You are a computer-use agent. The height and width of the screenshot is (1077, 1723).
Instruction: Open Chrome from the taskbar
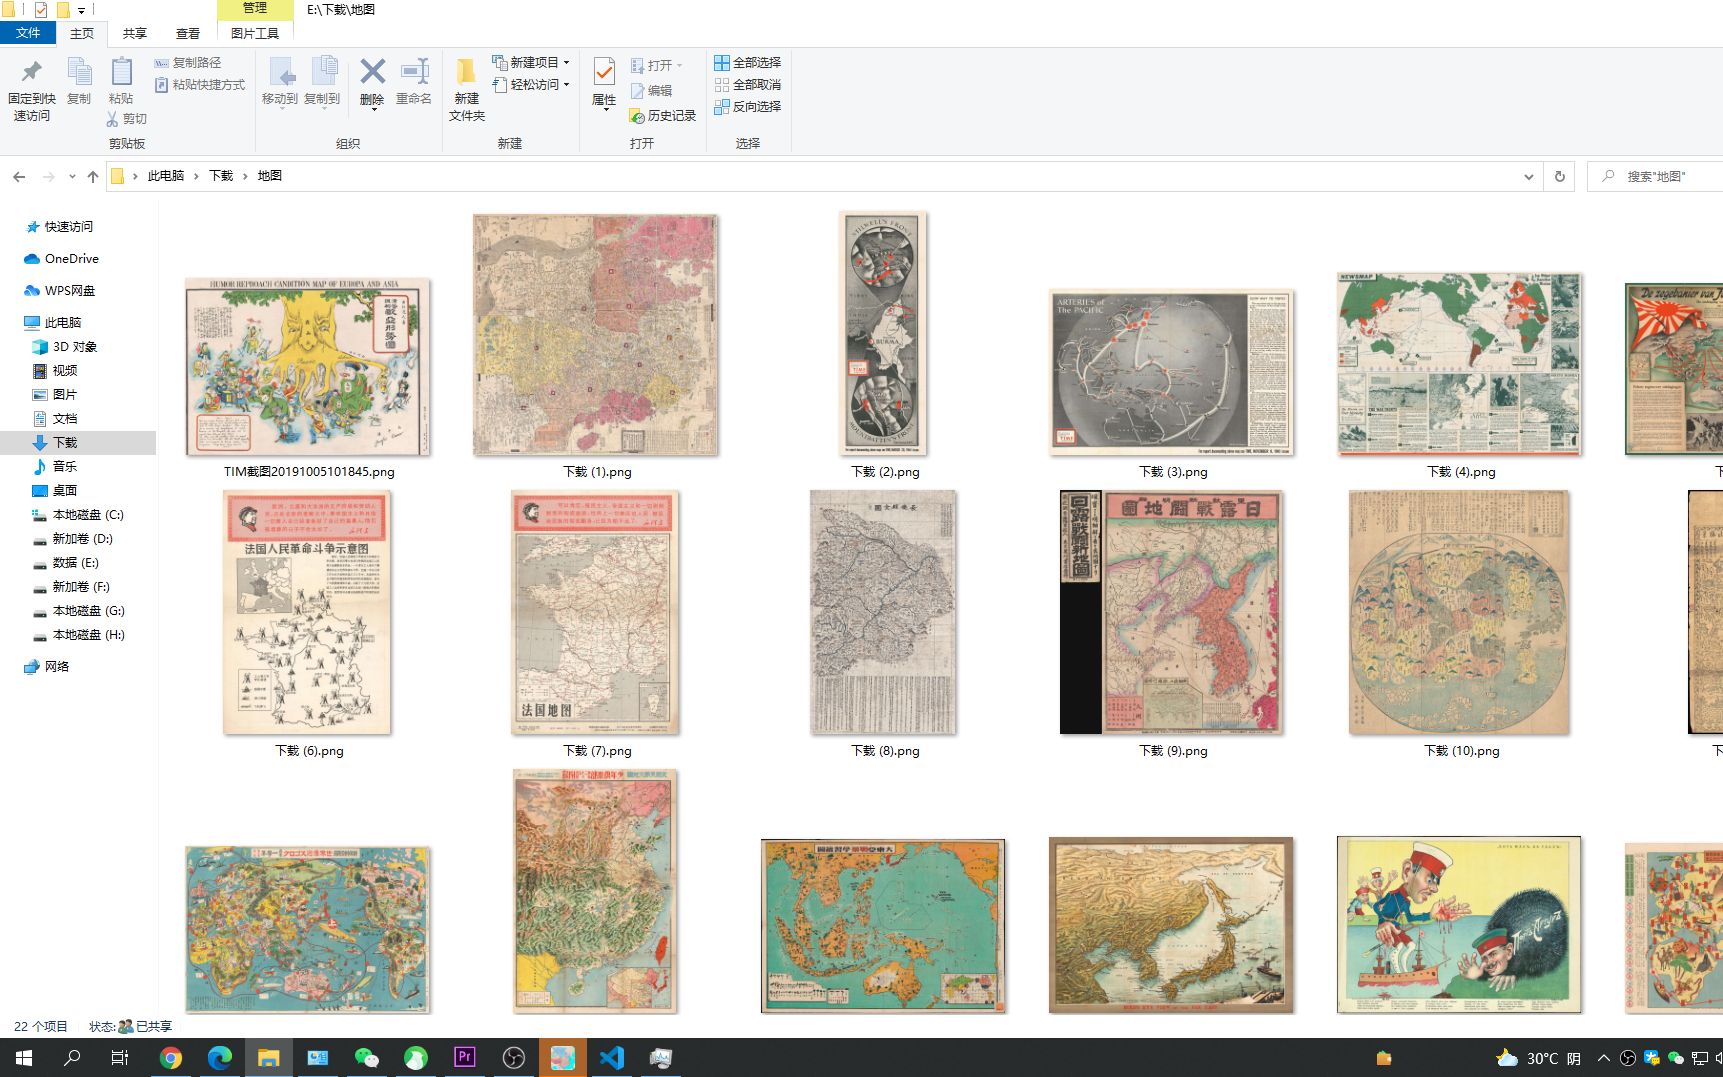click(171, 1058)
